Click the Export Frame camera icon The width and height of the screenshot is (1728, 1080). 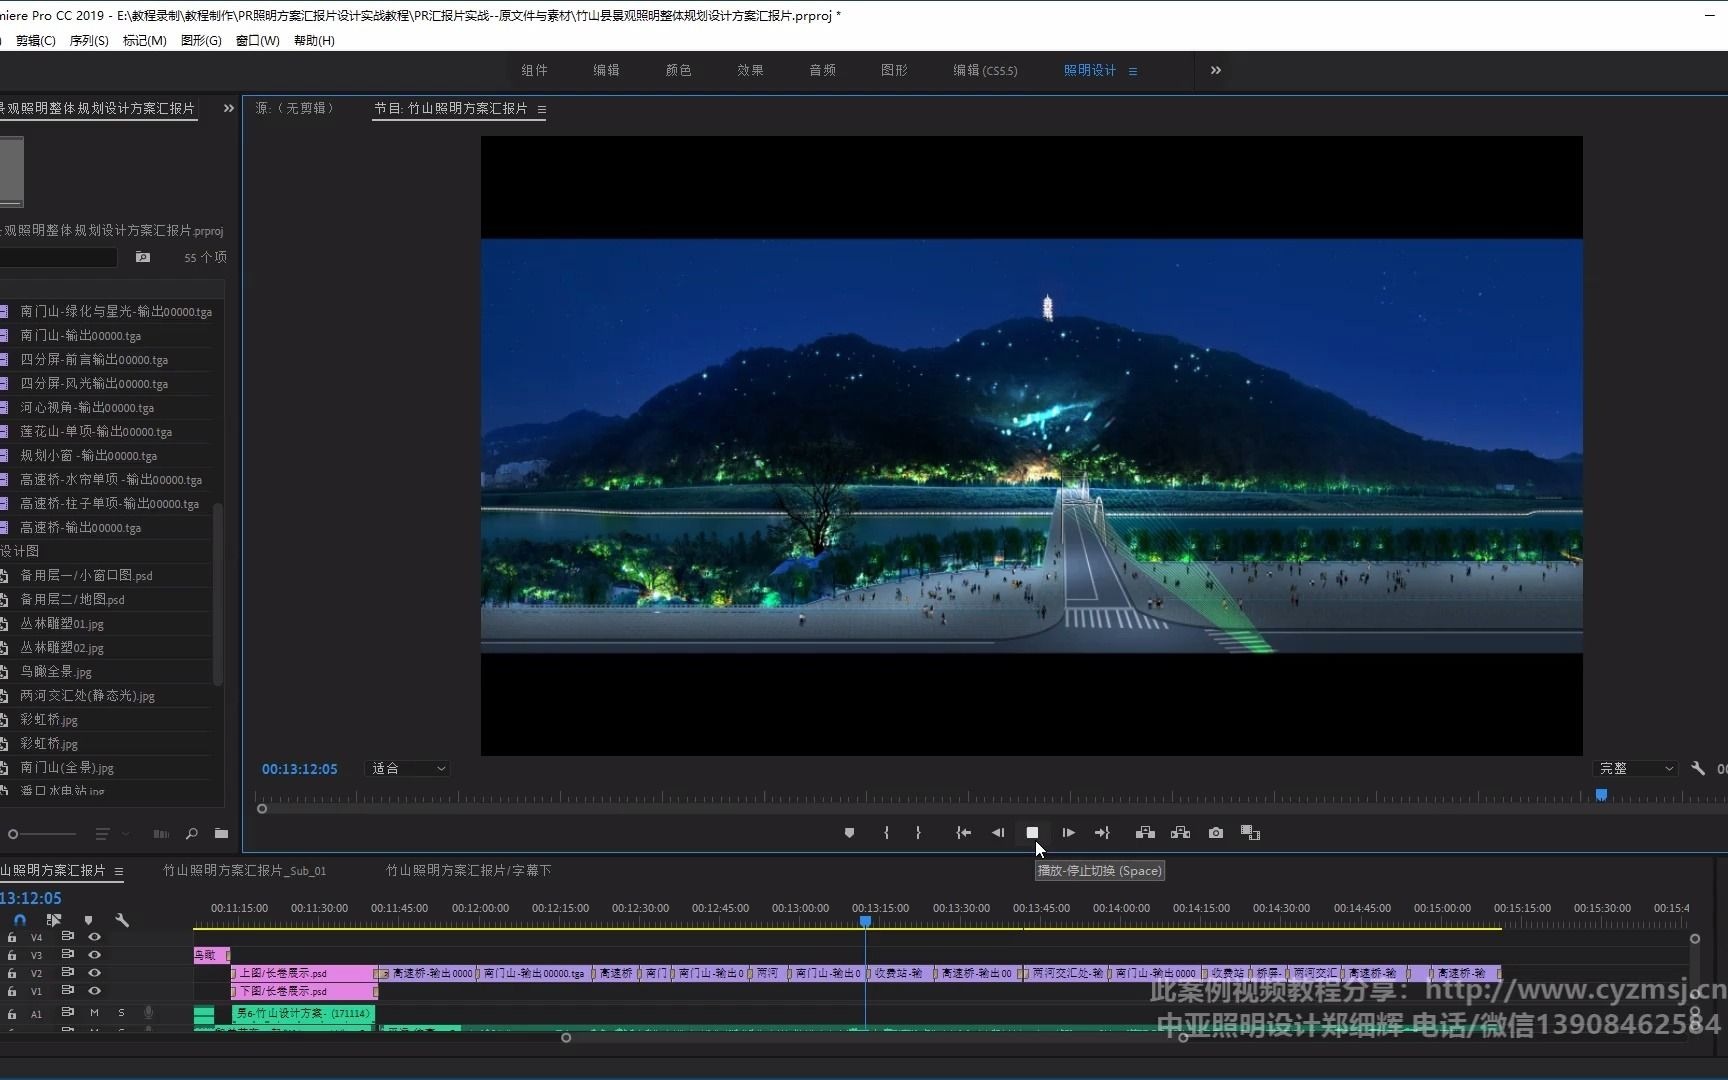coord(1215,833)
